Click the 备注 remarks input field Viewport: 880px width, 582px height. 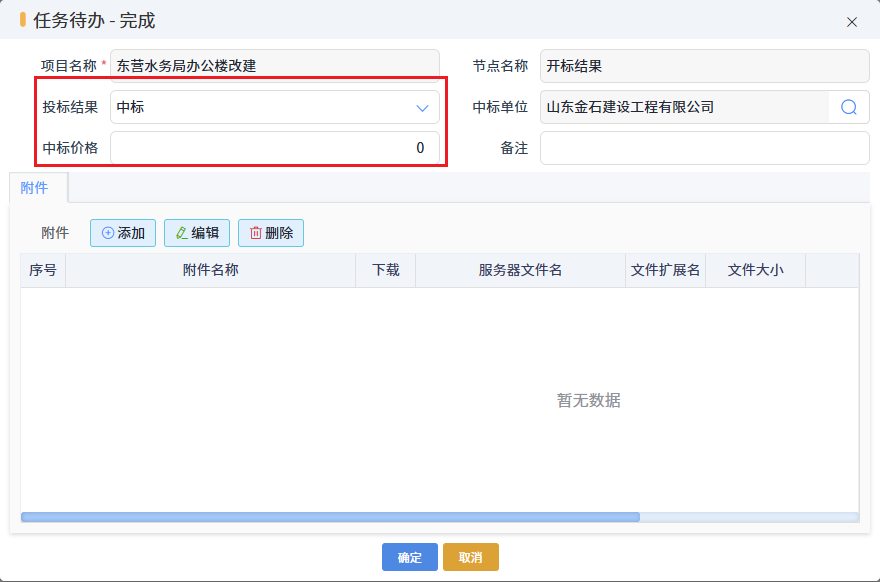[704, 148]
